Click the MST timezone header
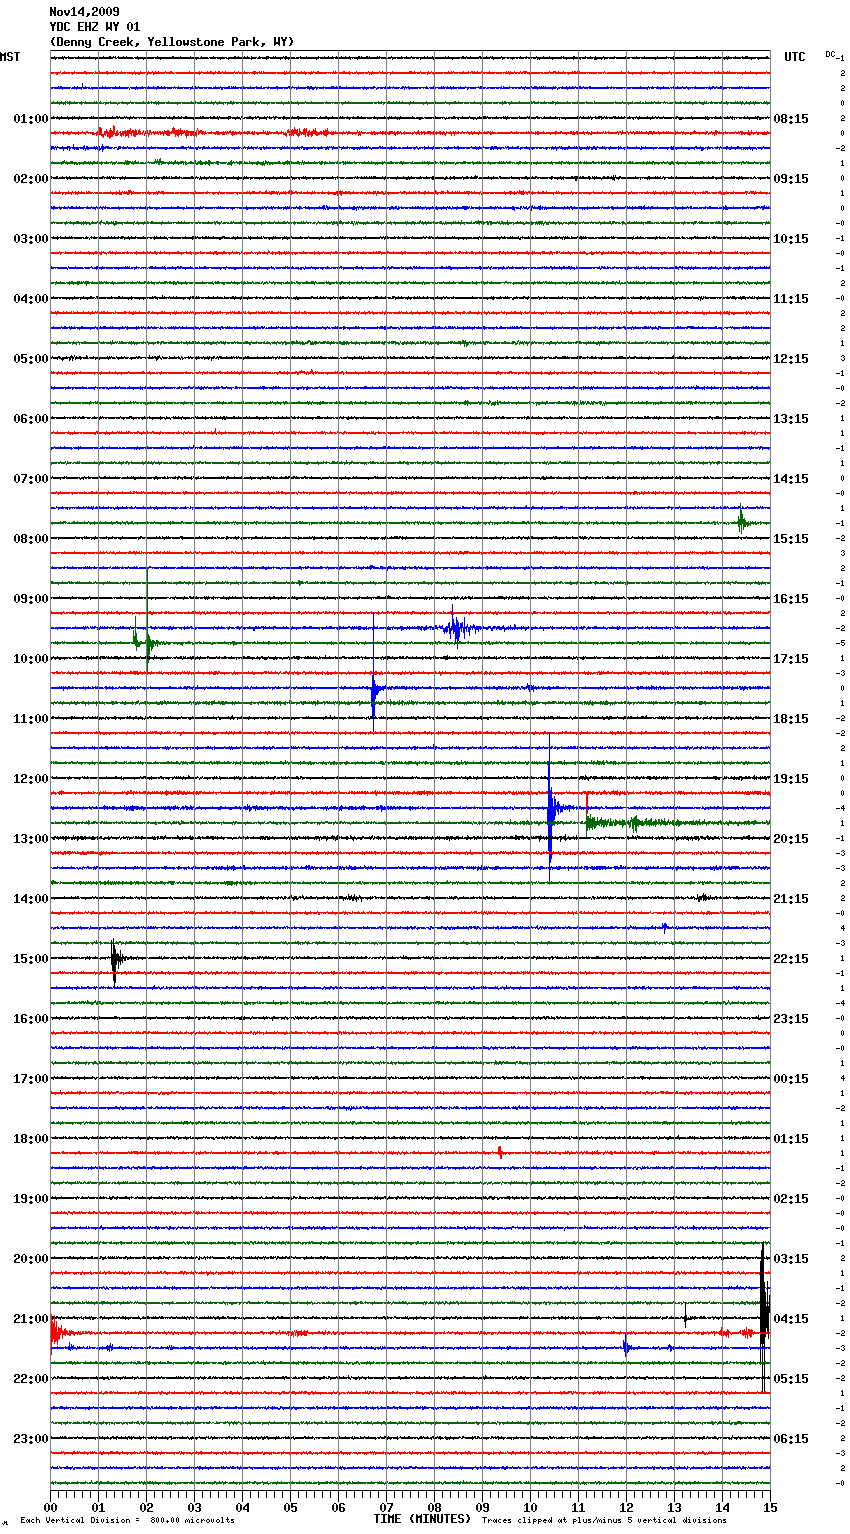 [x=10, y=57]
